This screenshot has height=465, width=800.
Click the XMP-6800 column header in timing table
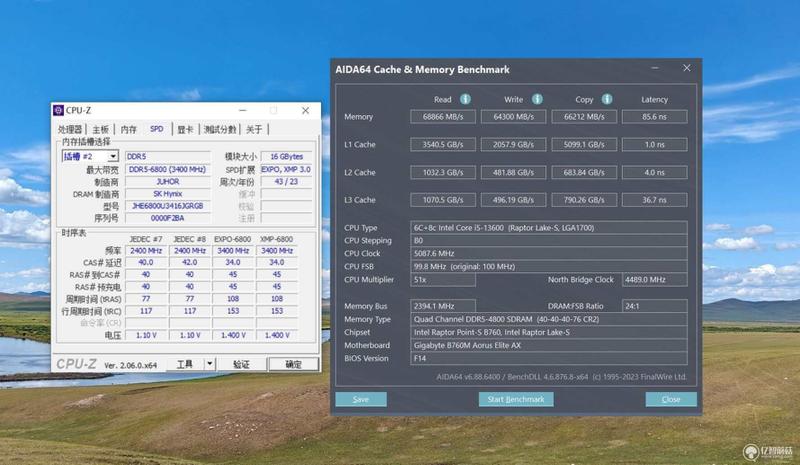(277, 239)
